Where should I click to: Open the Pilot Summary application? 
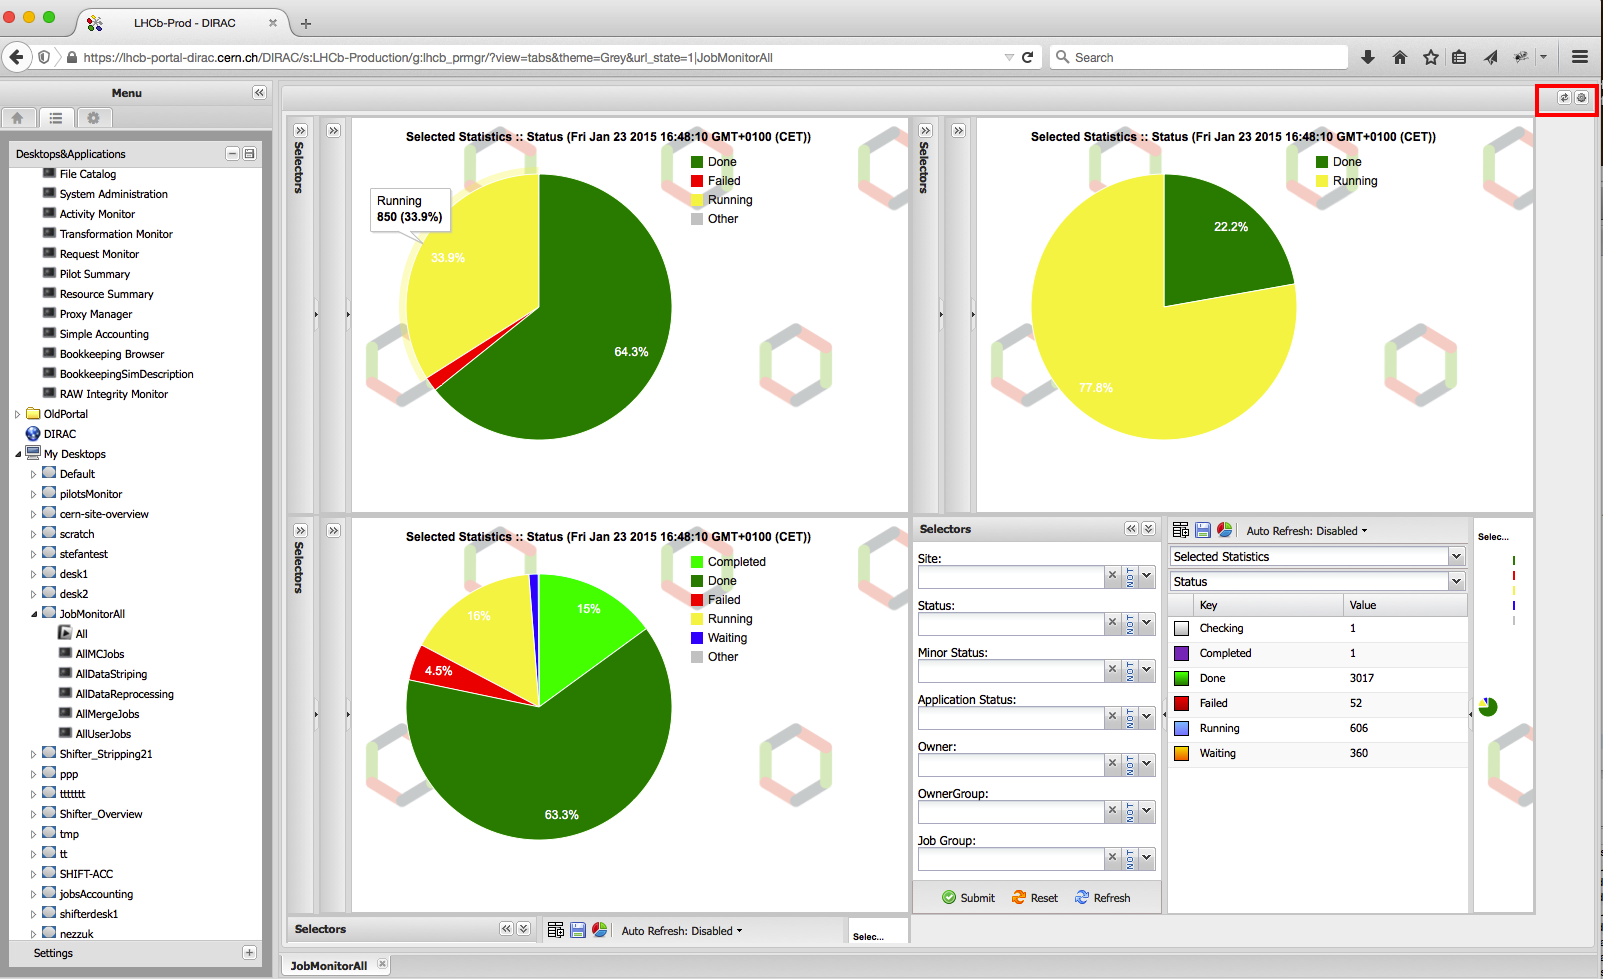point(94,274)
